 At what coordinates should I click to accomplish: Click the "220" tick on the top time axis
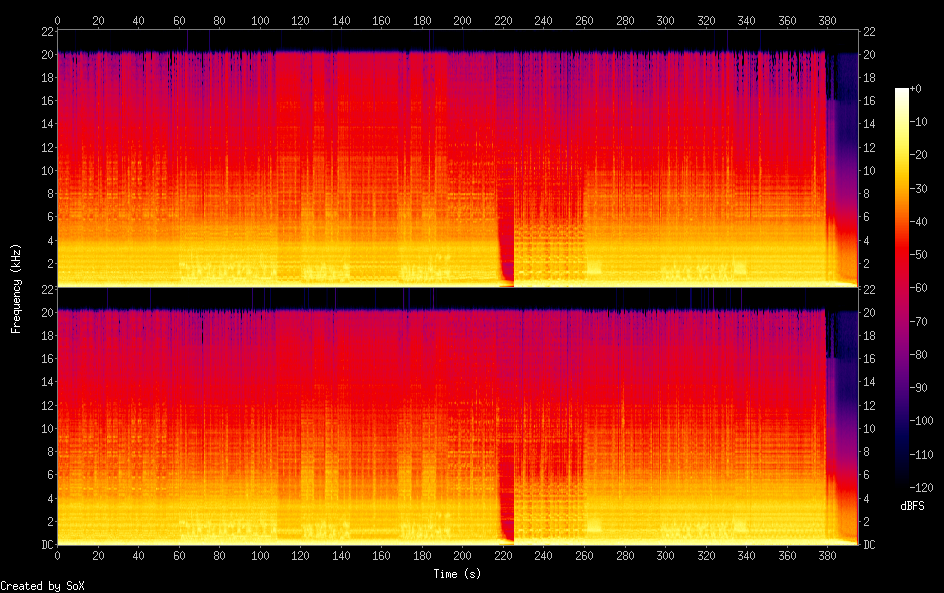503,20
